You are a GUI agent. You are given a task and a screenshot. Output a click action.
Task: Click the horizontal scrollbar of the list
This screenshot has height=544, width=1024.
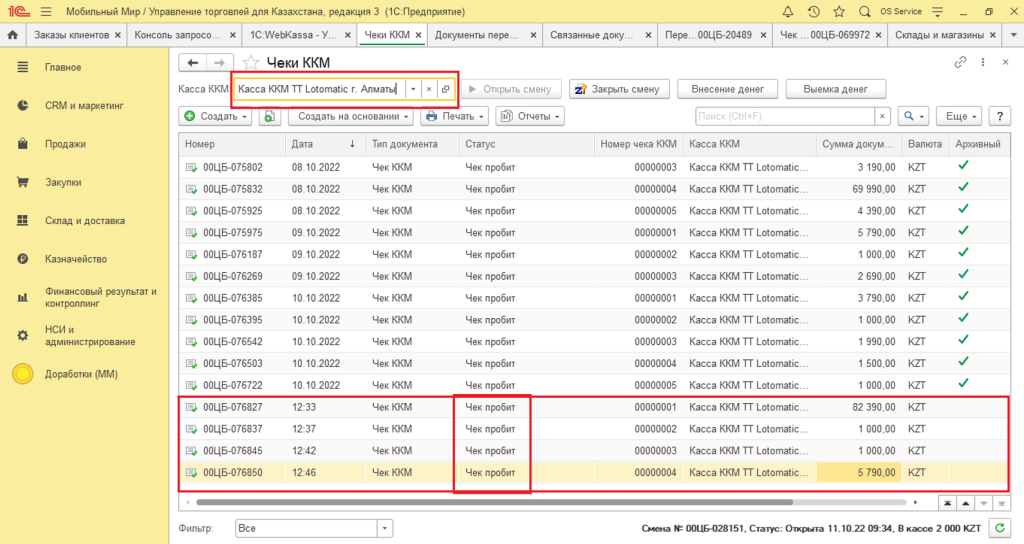pos(494,503)
